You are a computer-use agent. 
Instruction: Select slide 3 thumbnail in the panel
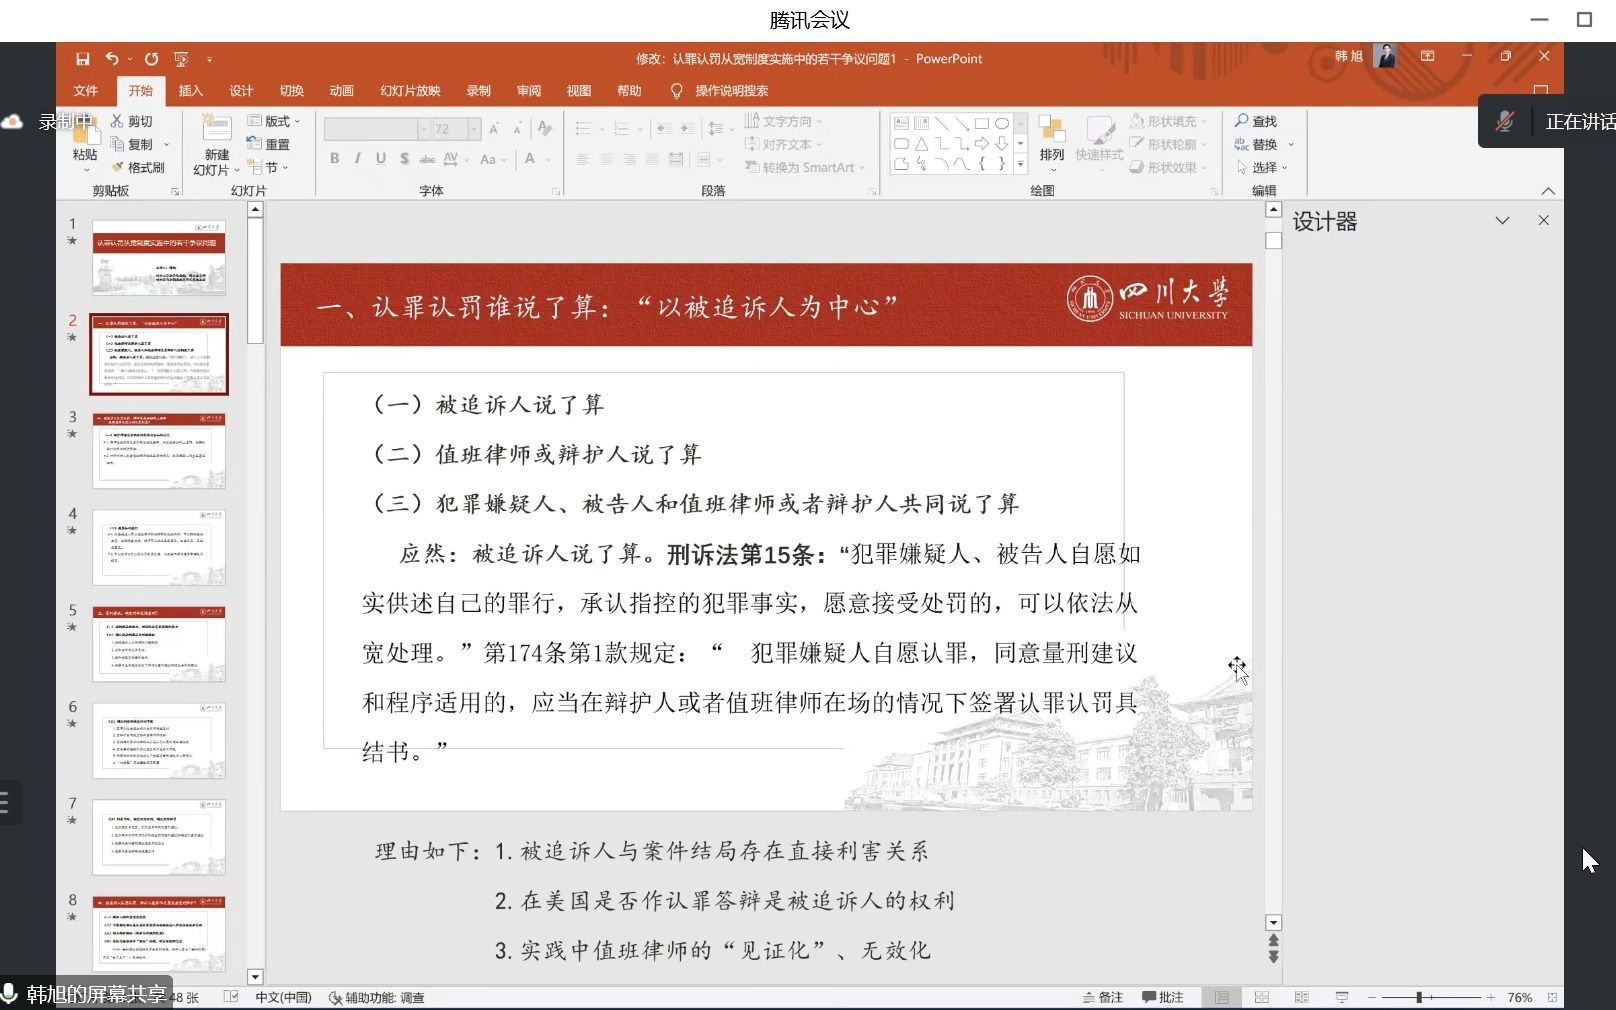(159, 451)
